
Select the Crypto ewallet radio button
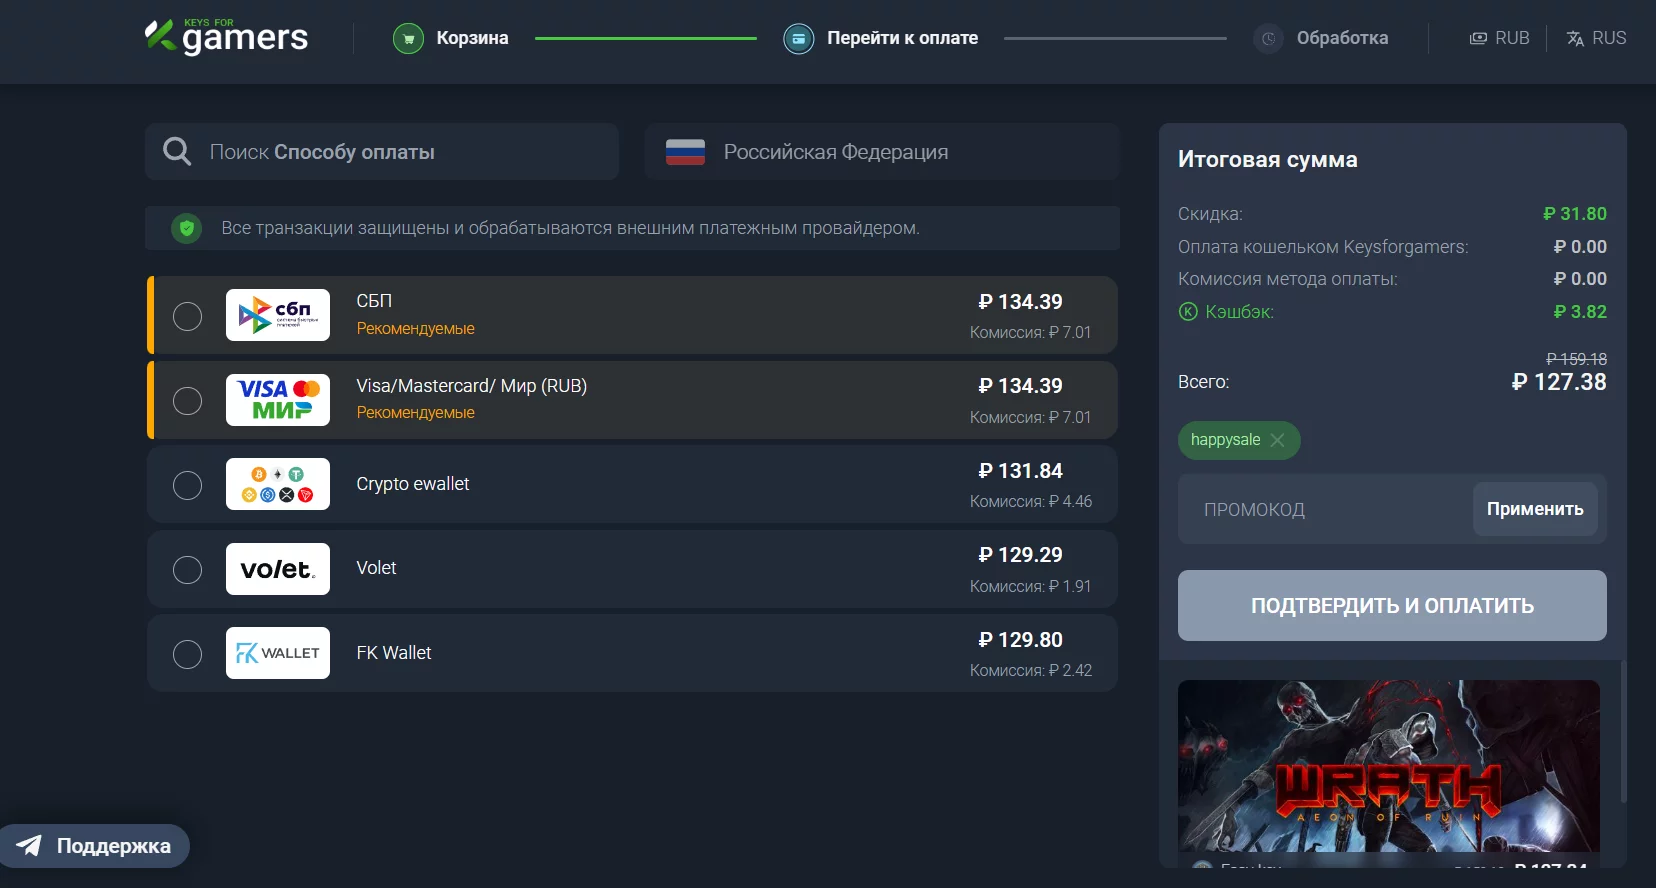(x=187, y=485)
